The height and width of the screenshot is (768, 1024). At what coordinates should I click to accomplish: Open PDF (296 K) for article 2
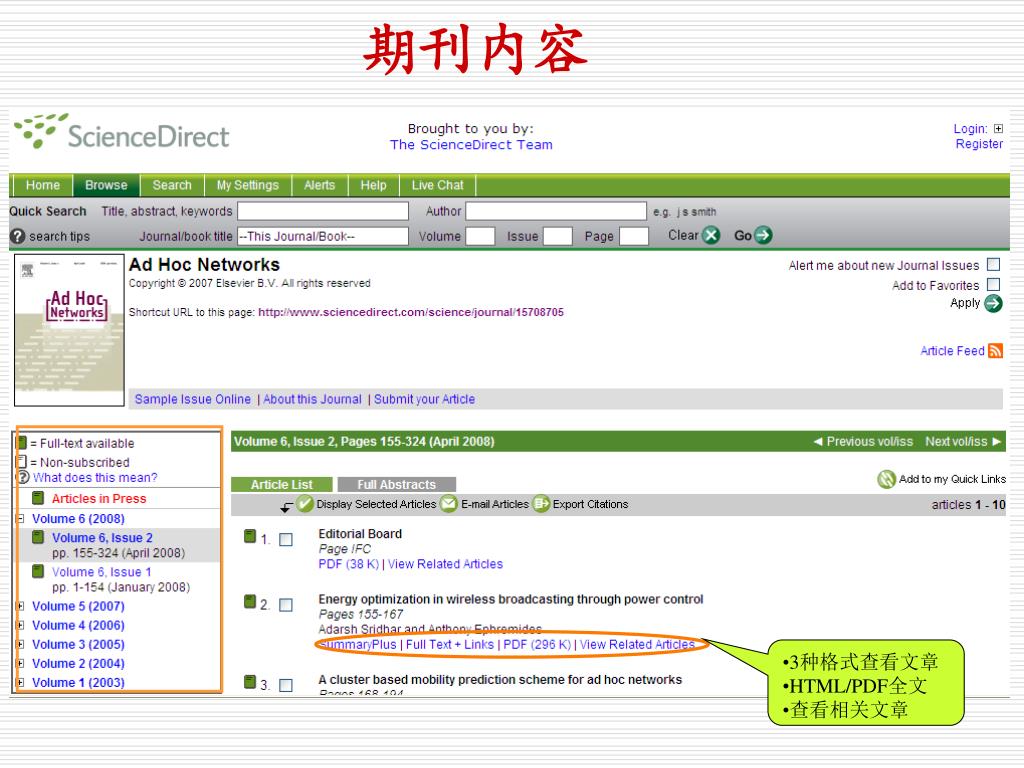pos(537,645)
